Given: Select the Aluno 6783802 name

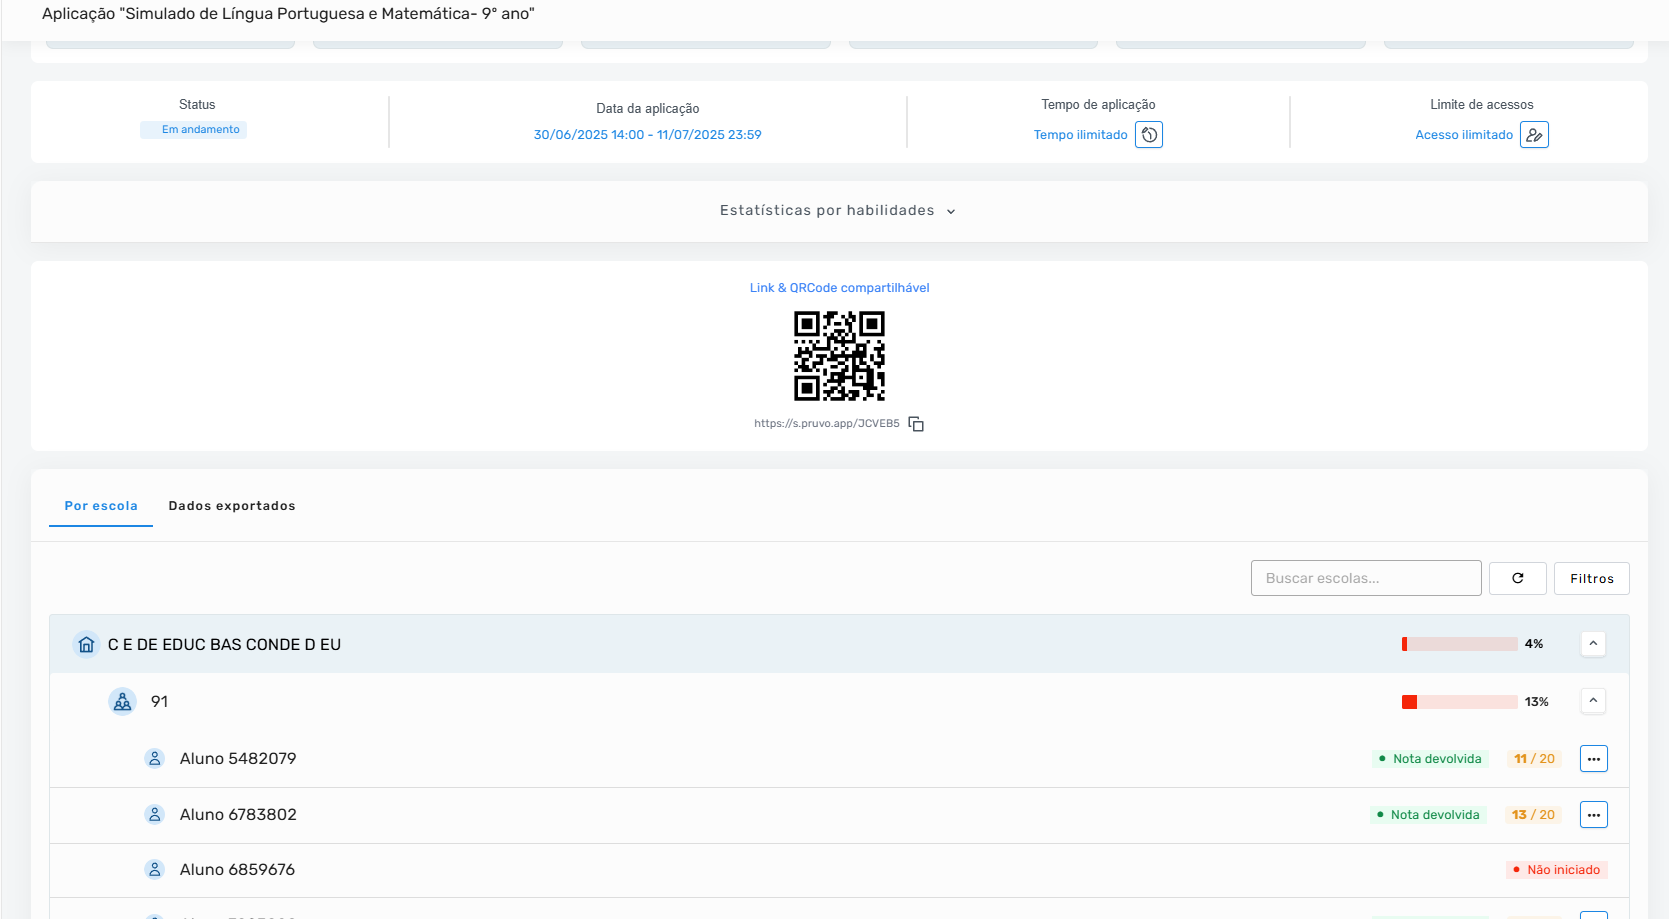Looking at the screenshot, I should [x=238, y=815].
